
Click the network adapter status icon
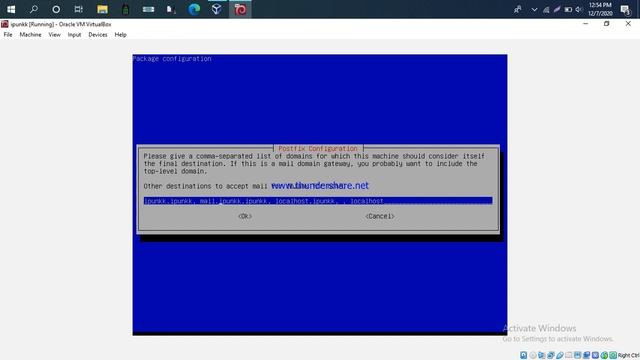click(551, 355)
